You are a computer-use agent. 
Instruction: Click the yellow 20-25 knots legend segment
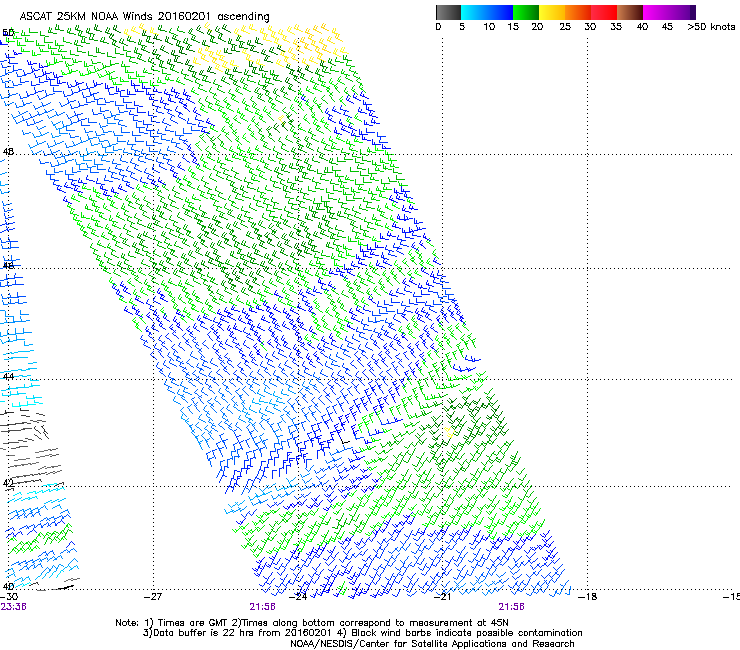pos(552,12)
